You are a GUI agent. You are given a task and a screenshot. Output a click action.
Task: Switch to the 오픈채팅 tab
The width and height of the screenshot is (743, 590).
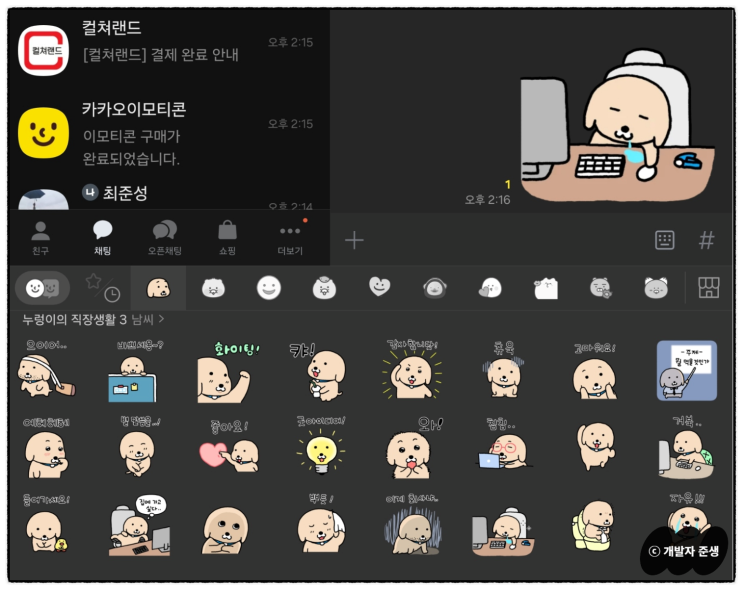tap(164, 238)
